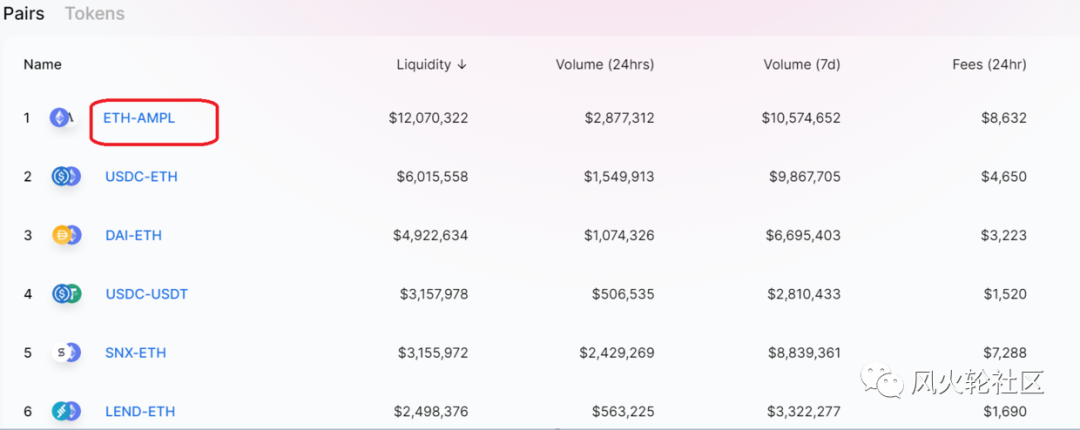The width and height of the screenshot is (1080, 430).
Task: Click the Name column header
Action: 42,65
